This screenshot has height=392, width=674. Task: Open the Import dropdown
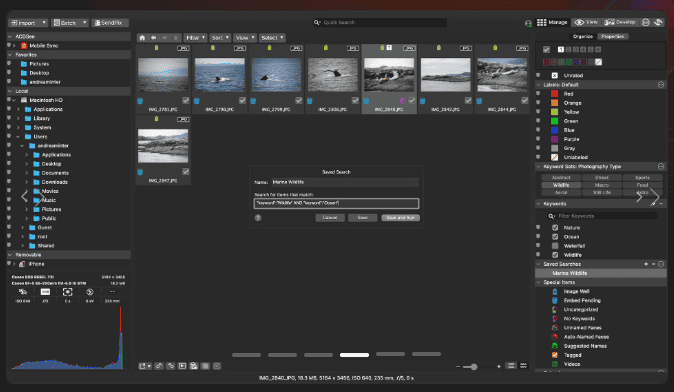(28, 23)
